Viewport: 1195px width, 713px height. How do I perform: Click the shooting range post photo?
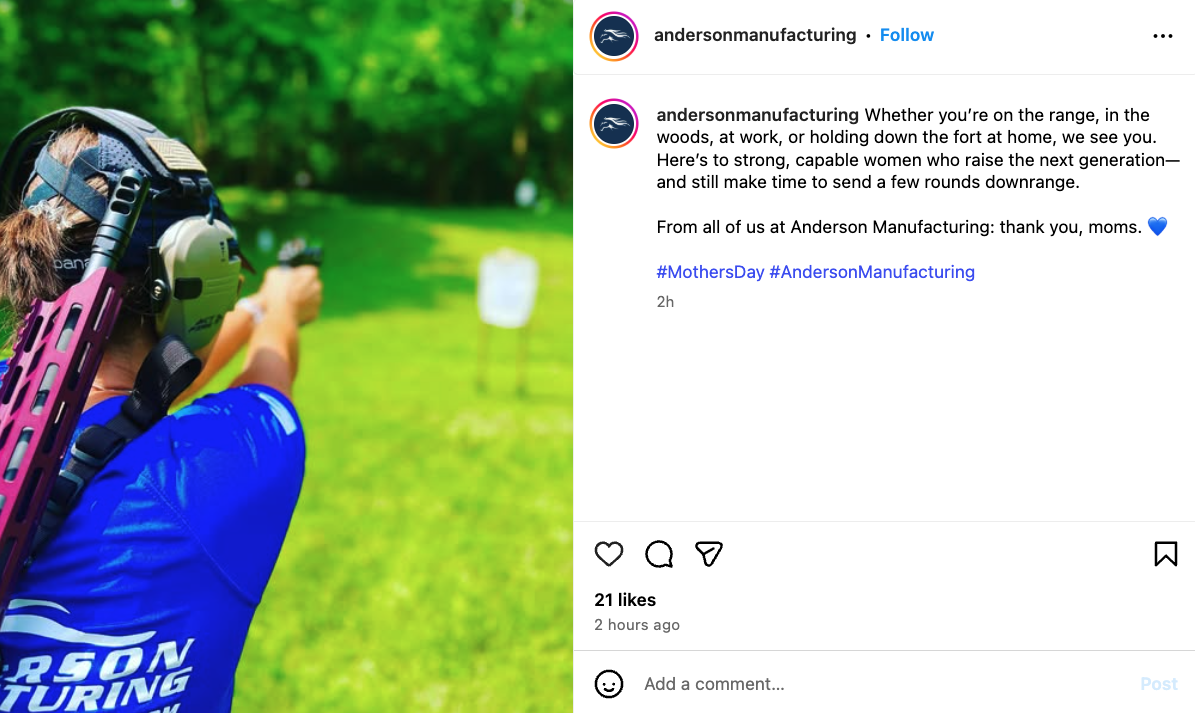(x=287, y=356)
